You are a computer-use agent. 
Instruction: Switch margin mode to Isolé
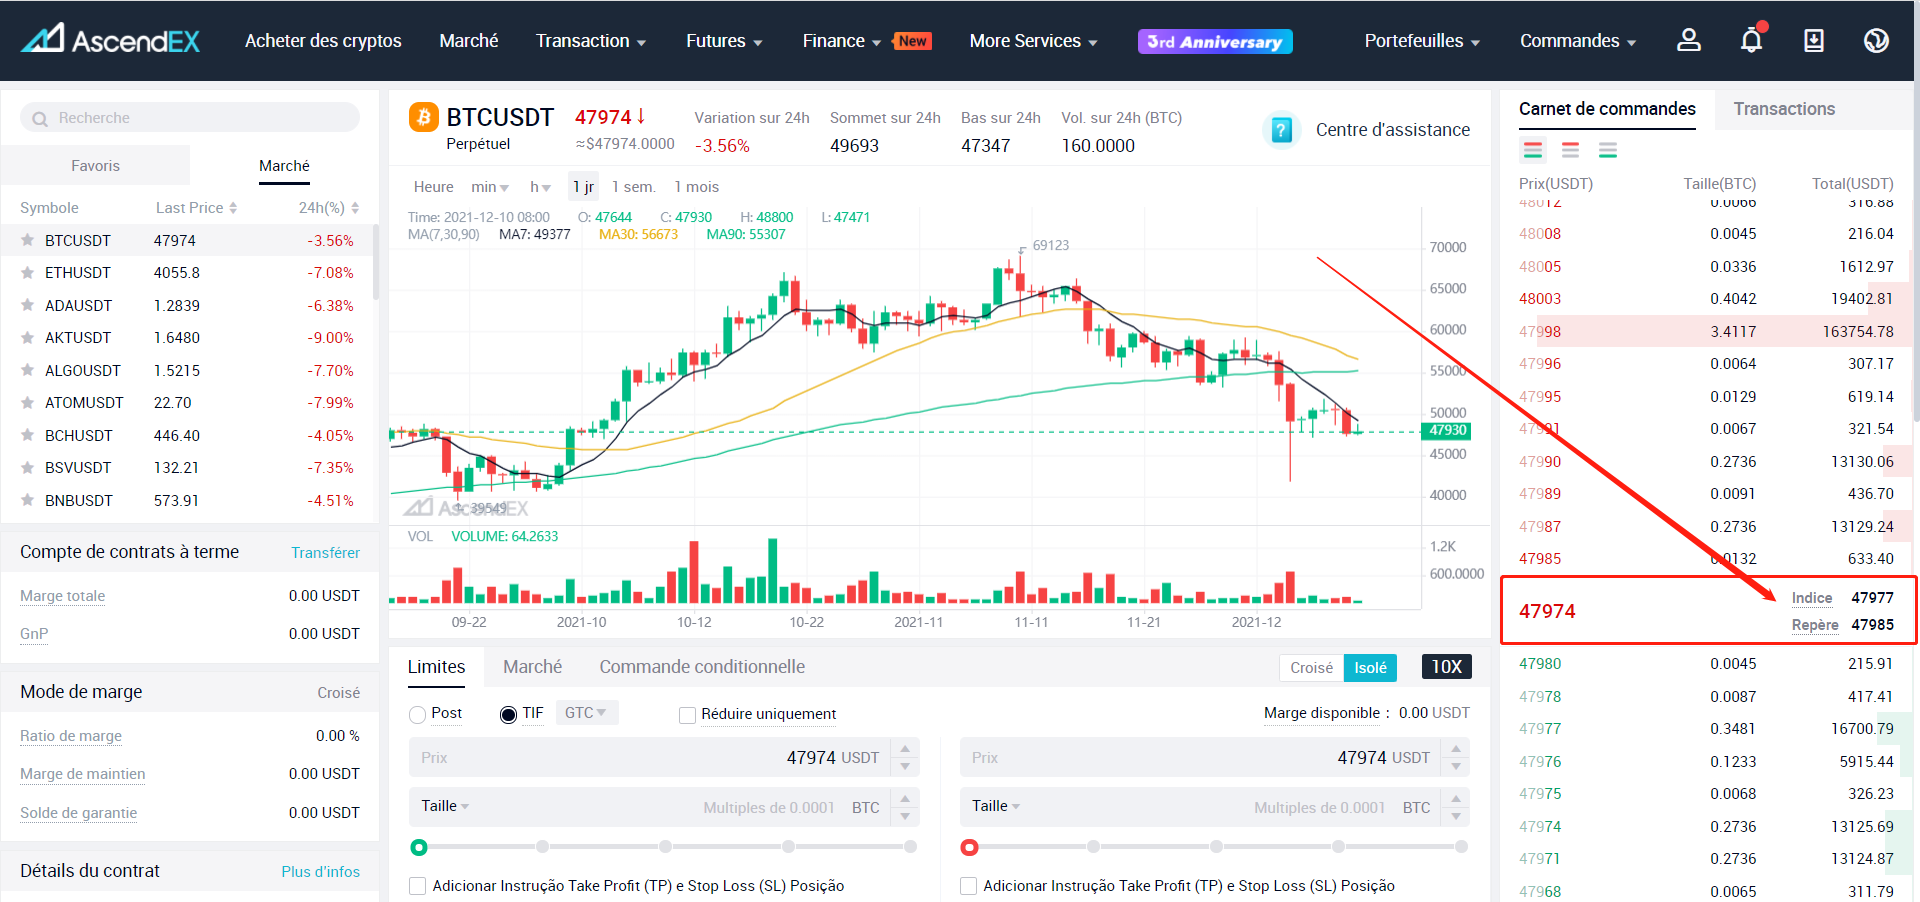point(1370,667)
